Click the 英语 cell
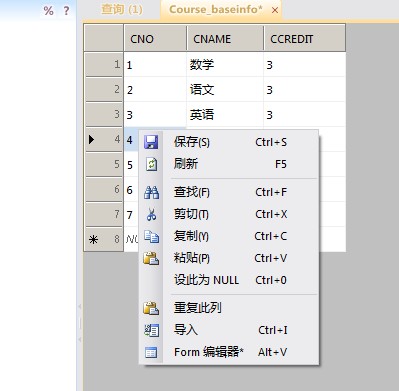The width and height of the screenshot is (399, 391). (225, 114)
